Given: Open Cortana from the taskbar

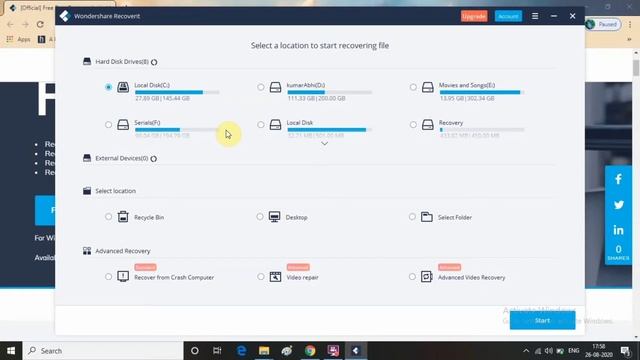Looking at the screenshot, I should (195, 351).
